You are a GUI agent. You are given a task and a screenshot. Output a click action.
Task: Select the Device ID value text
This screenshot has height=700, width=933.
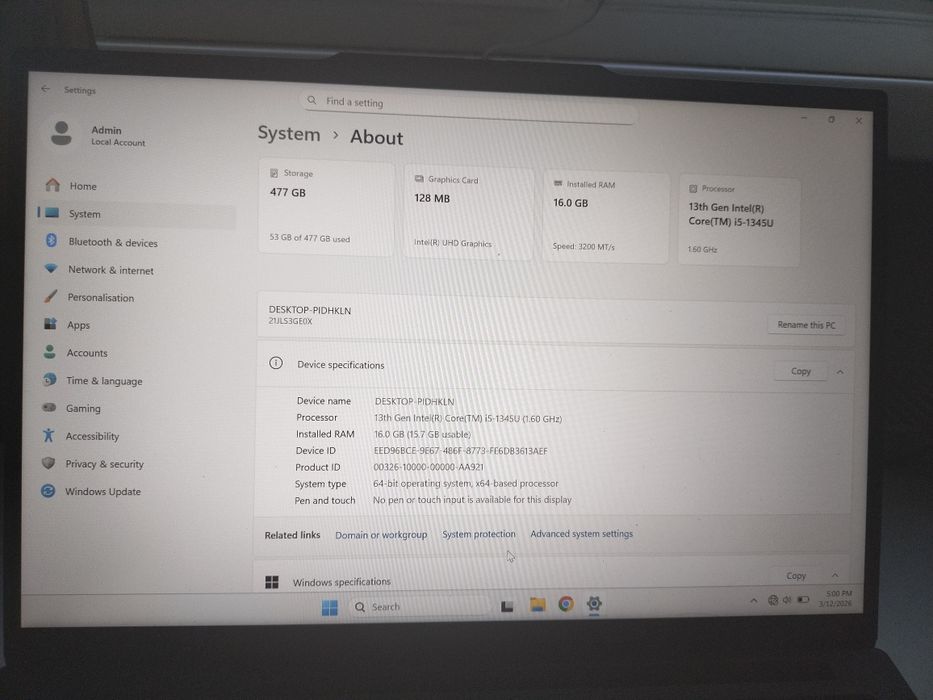[460, 451]
